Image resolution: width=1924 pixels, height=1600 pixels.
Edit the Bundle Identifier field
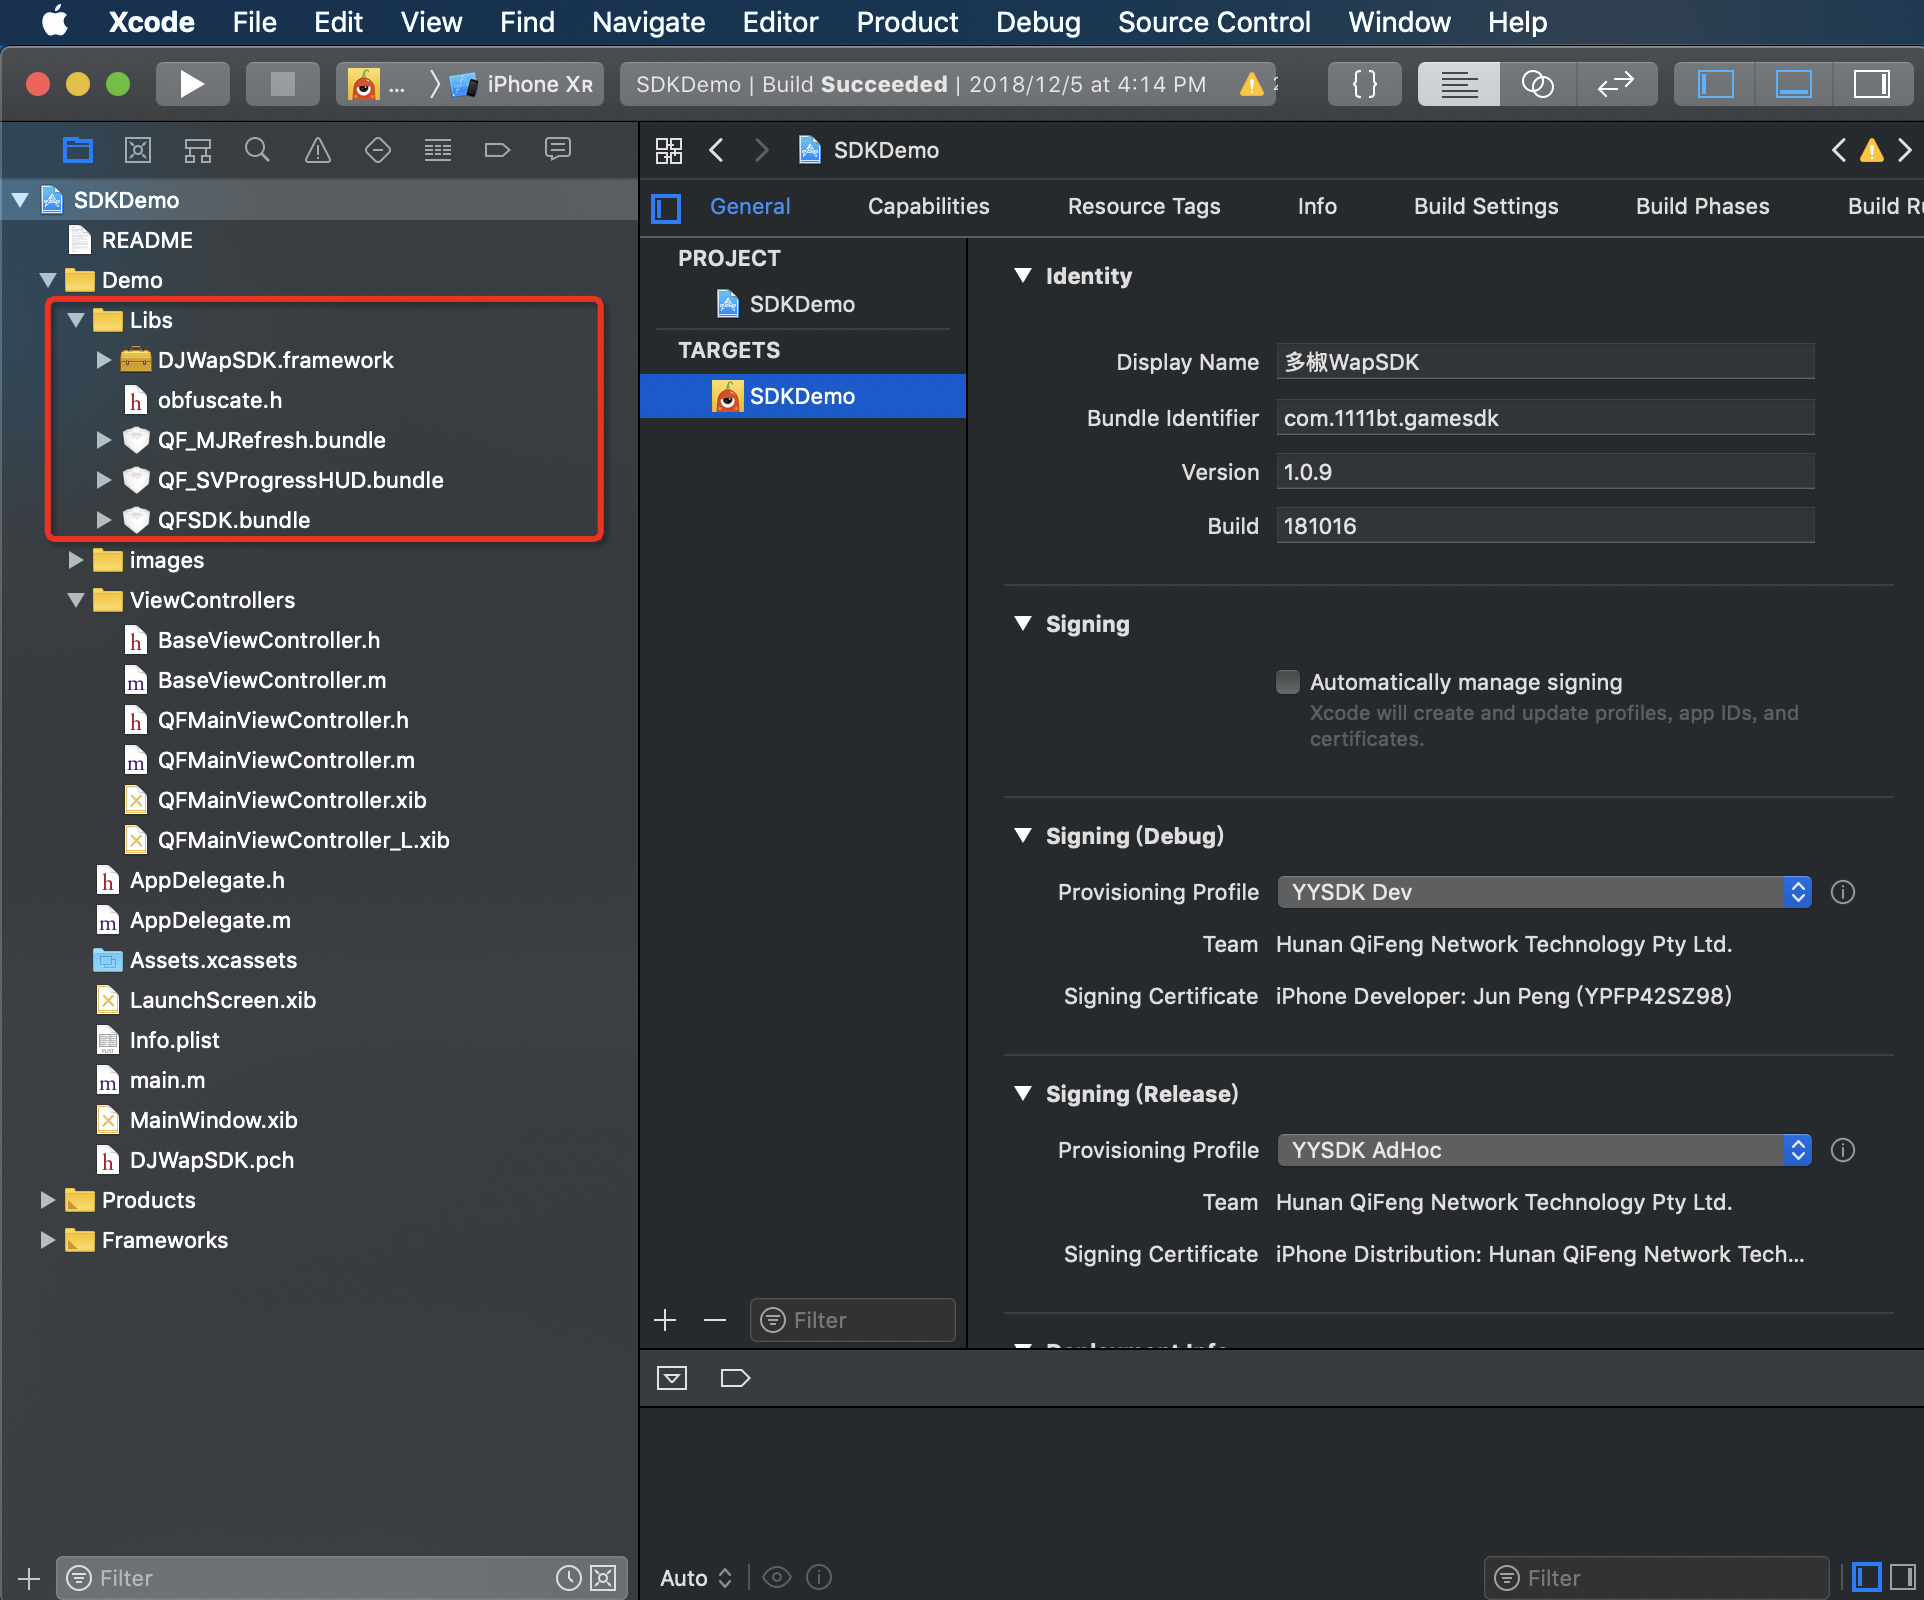1545,418
